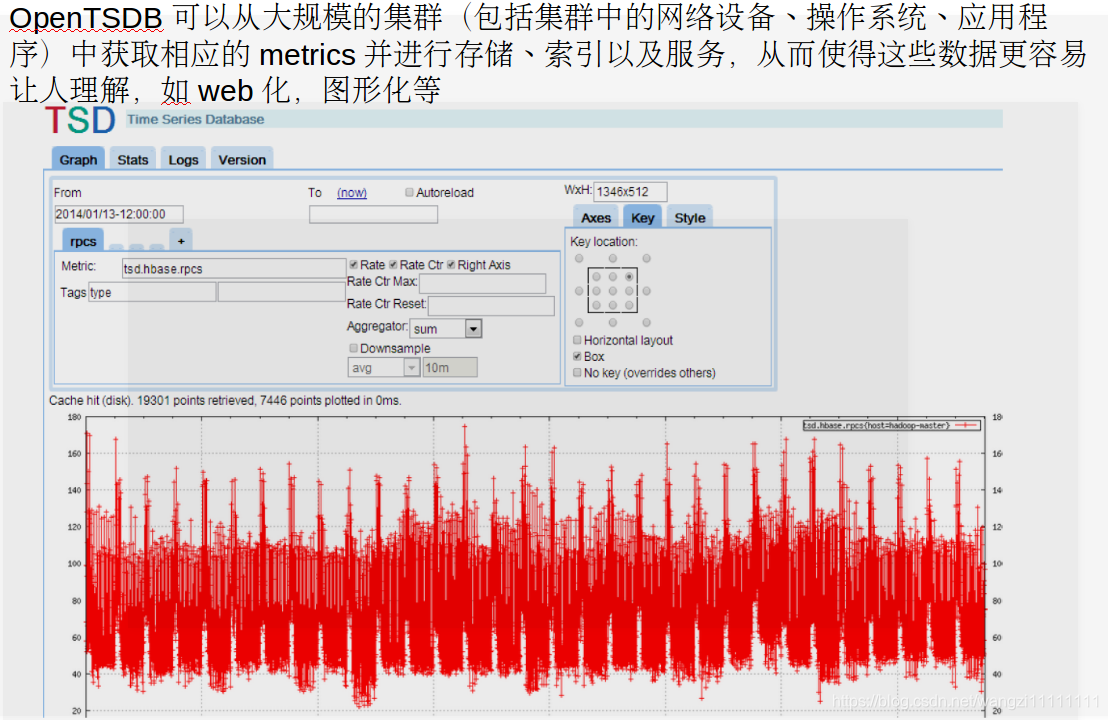Toggle the Box checkbox
This screenshot has height=720, width=1108.
click(x=577, y=356)
